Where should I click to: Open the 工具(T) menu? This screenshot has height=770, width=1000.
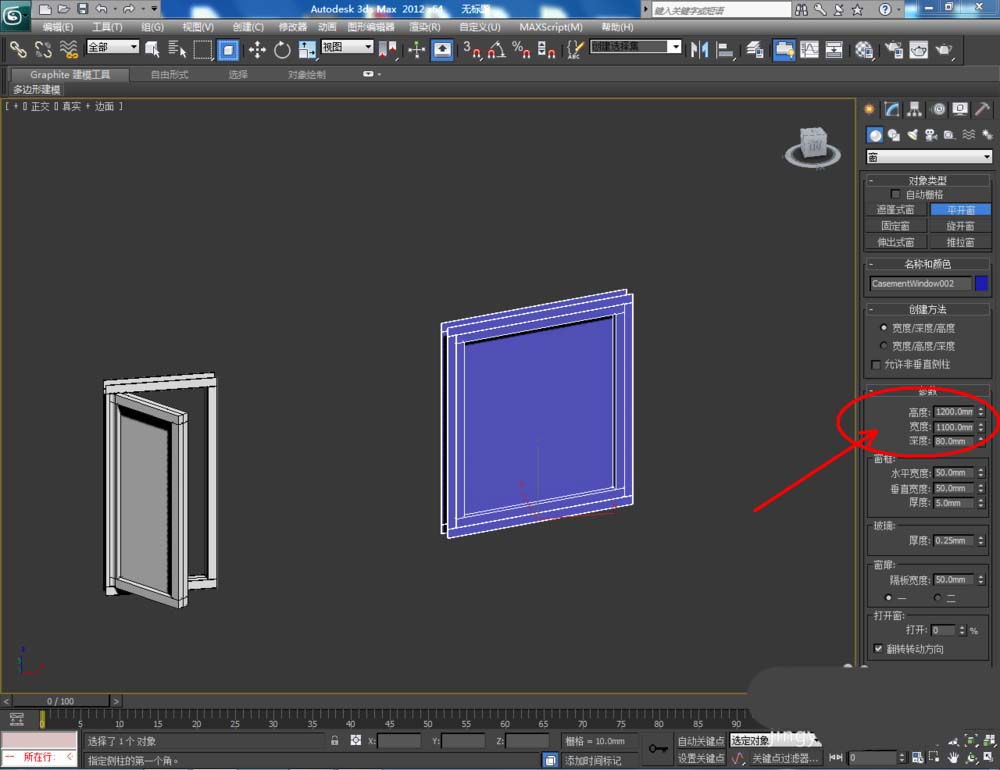click(107, 27)
